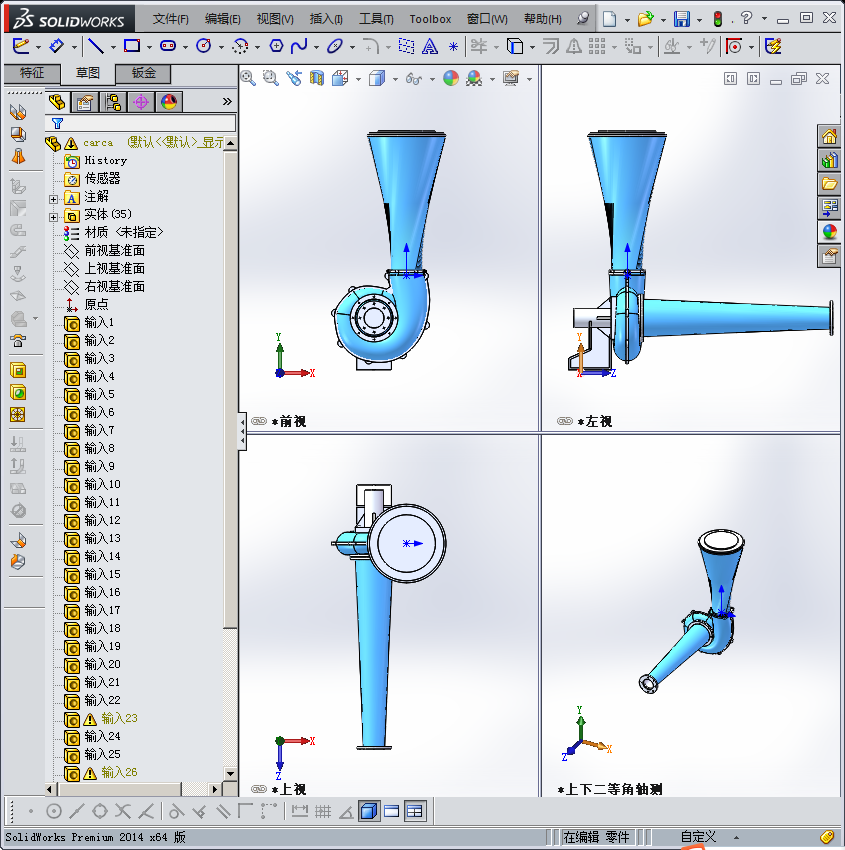The image size is (845, 850).
Task: Switch to the 草图 tab
Action: pyautogui.click(x=87, y=73)
